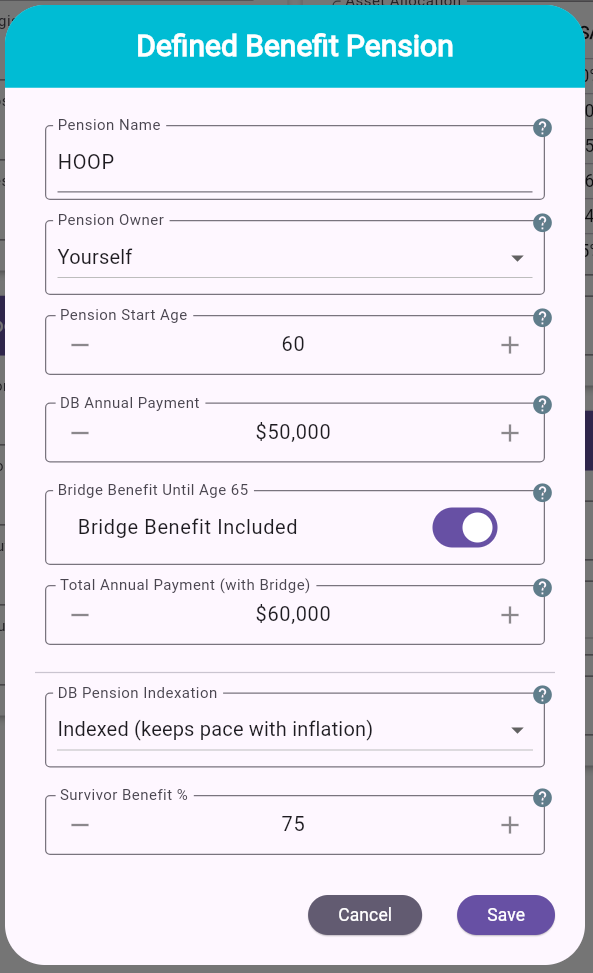Viewport: 593px width, 973px height.
Task: Edit the Pension Name field showing HOOP
Action: (x=295, y=161)
